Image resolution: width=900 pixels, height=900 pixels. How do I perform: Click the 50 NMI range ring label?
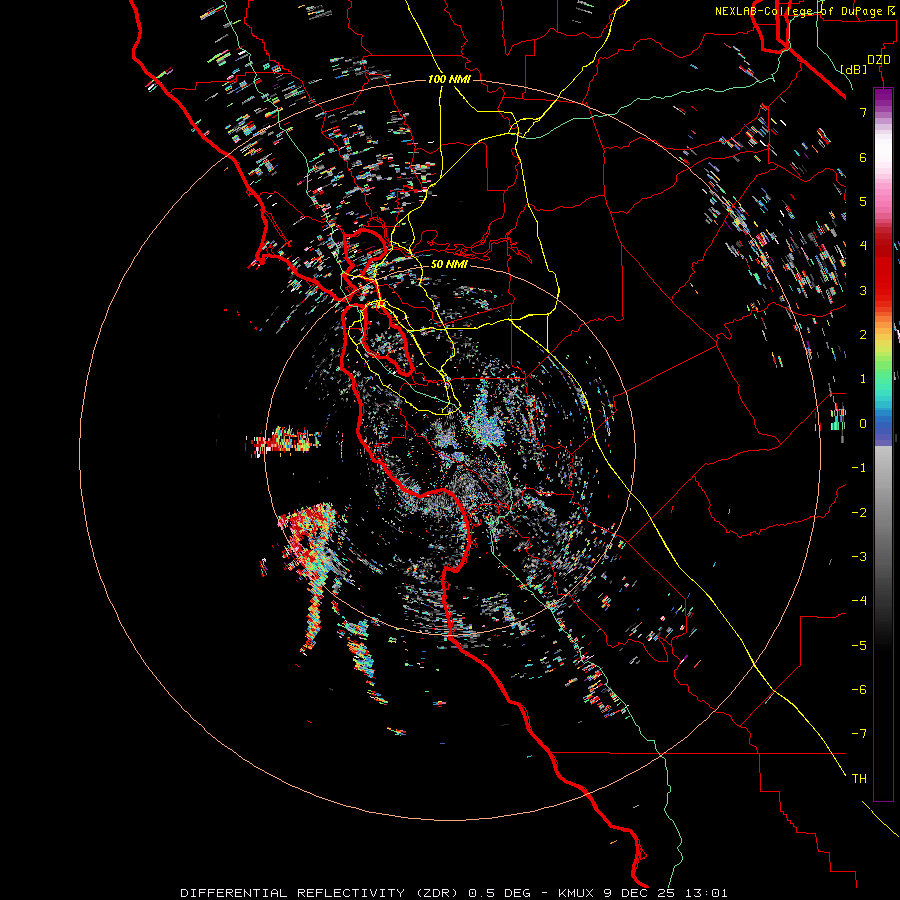coord(449,264)
